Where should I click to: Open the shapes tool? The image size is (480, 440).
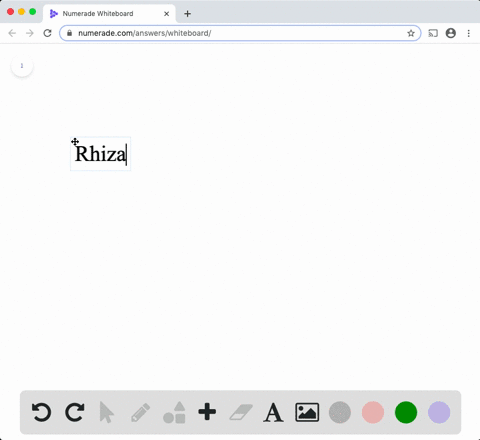[174, 412]
